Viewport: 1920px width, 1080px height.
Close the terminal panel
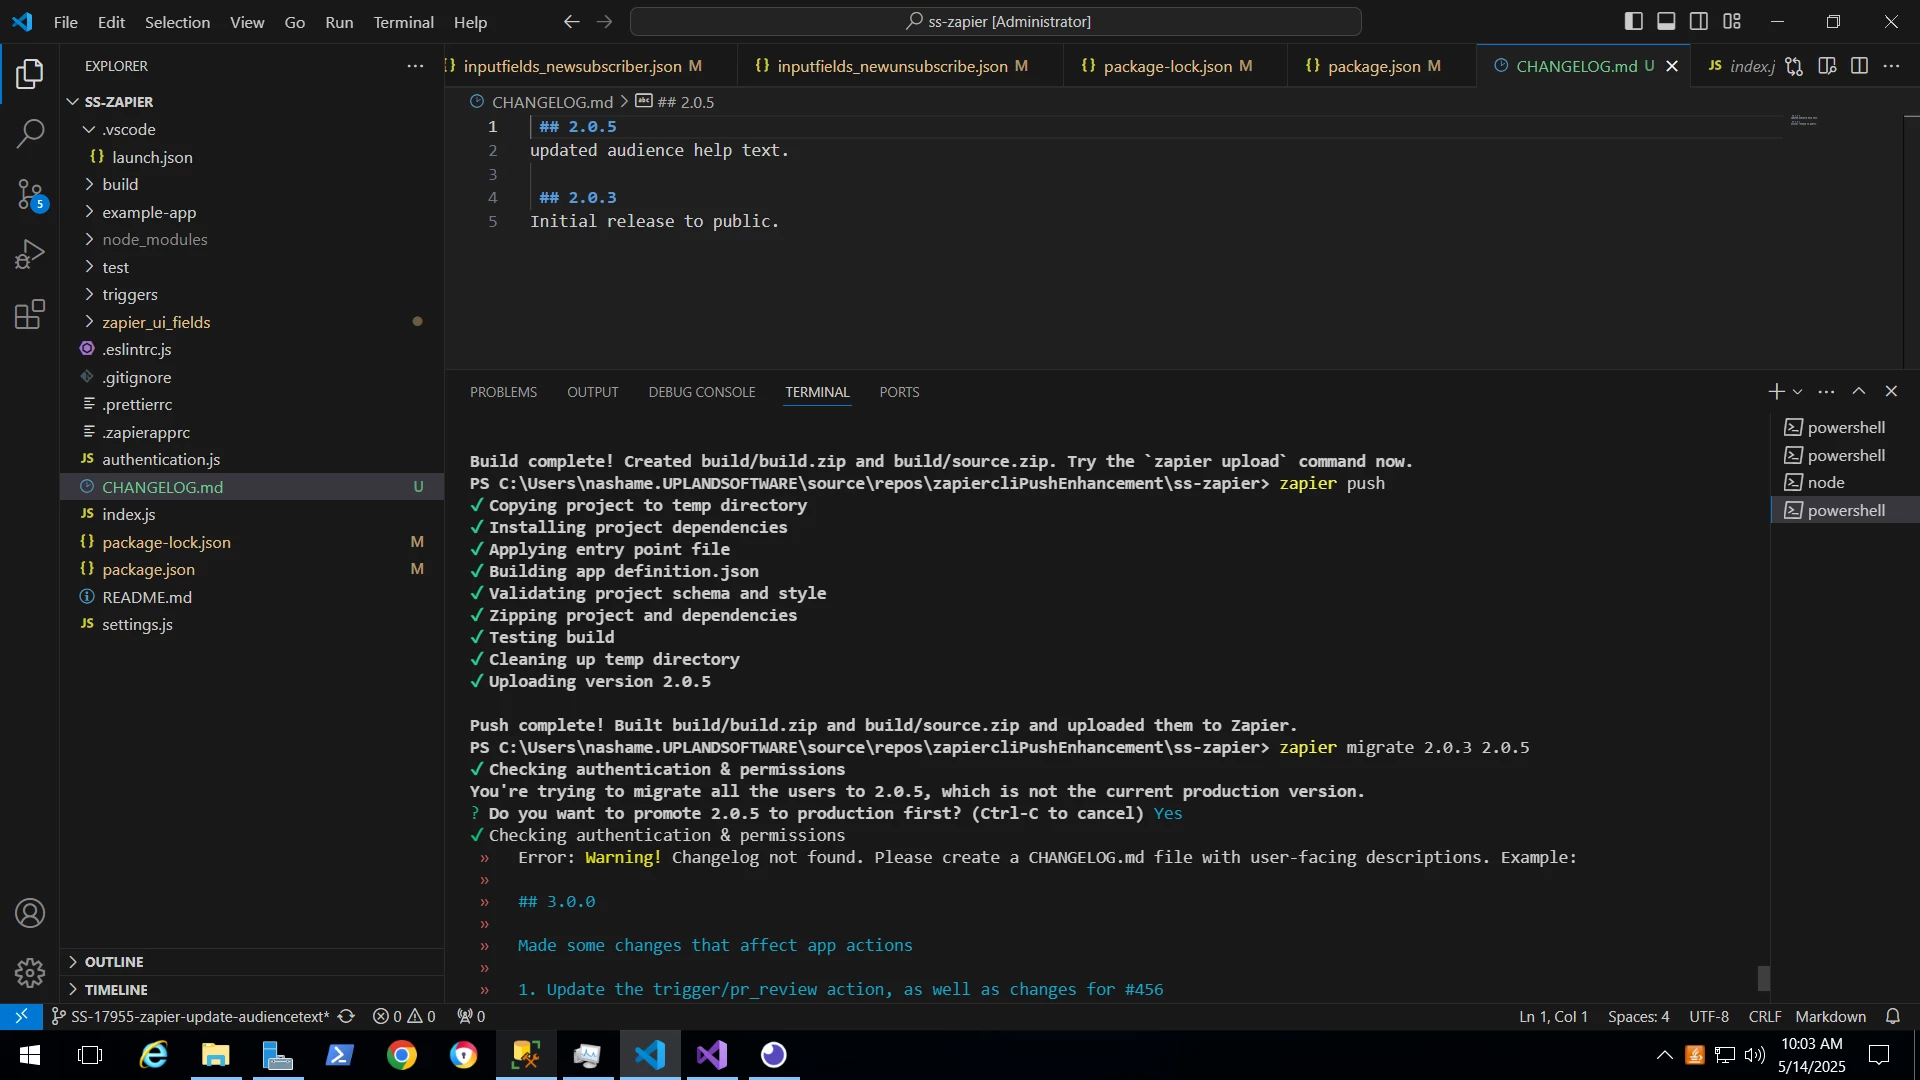click(1891, 392)
